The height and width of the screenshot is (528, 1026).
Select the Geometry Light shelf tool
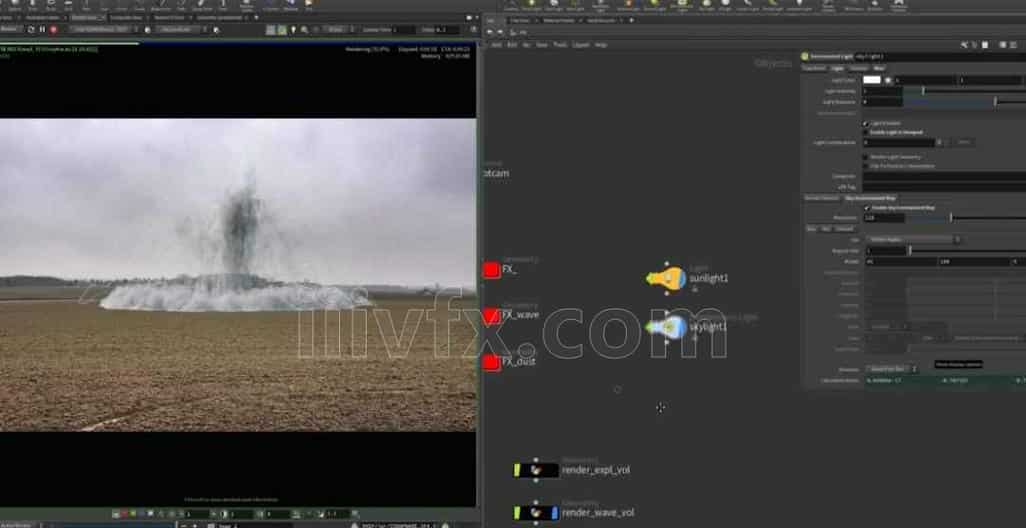600,8
